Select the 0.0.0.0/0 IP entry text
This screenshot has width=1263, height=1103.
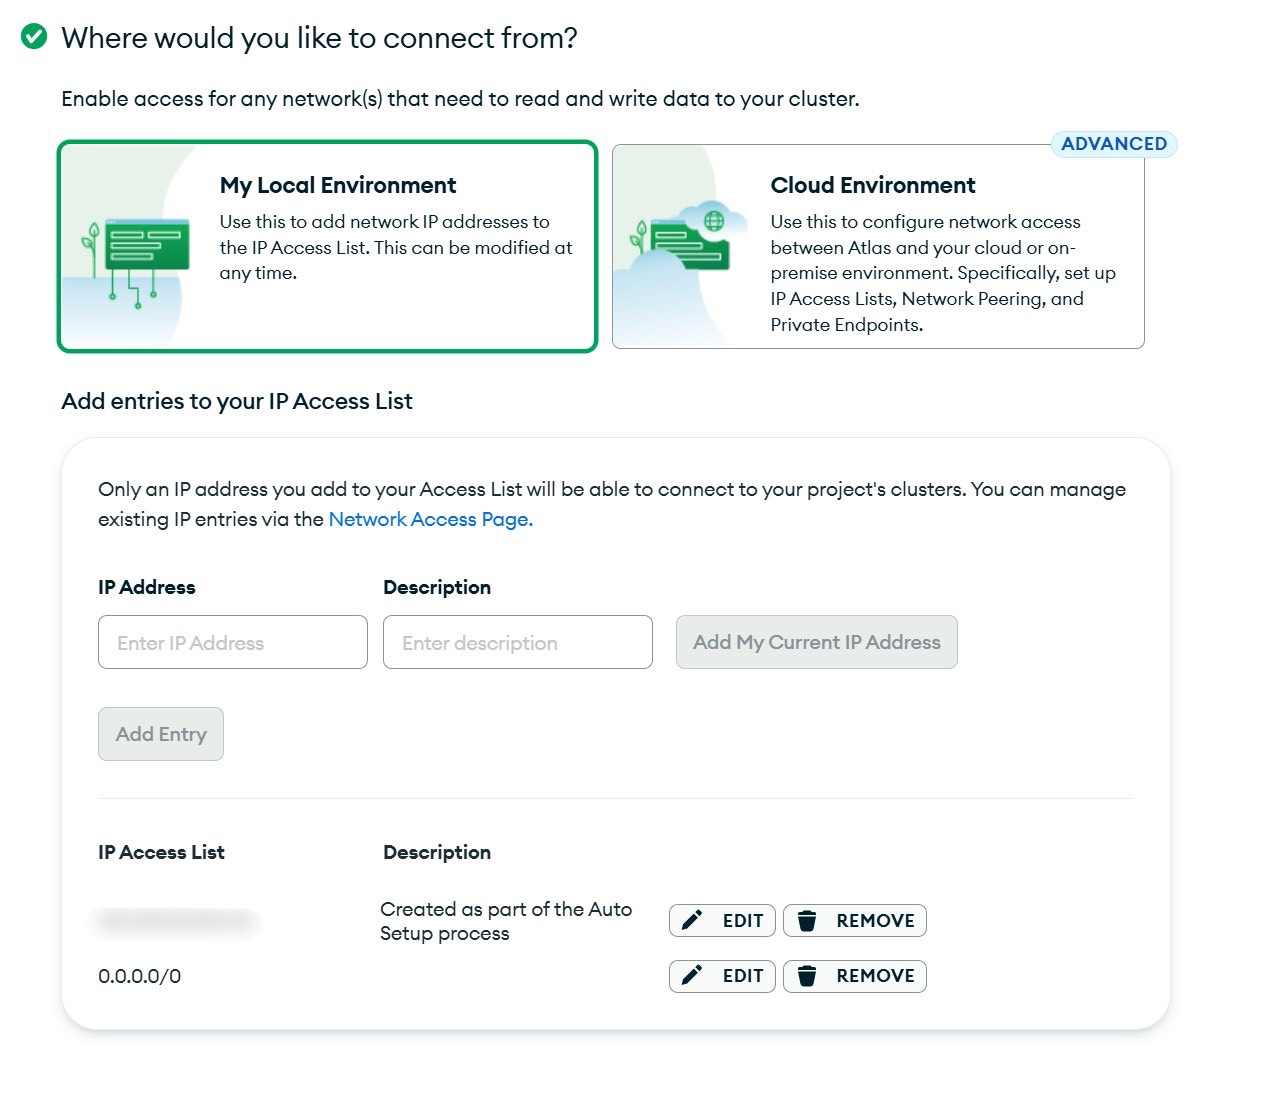(140, 976)
